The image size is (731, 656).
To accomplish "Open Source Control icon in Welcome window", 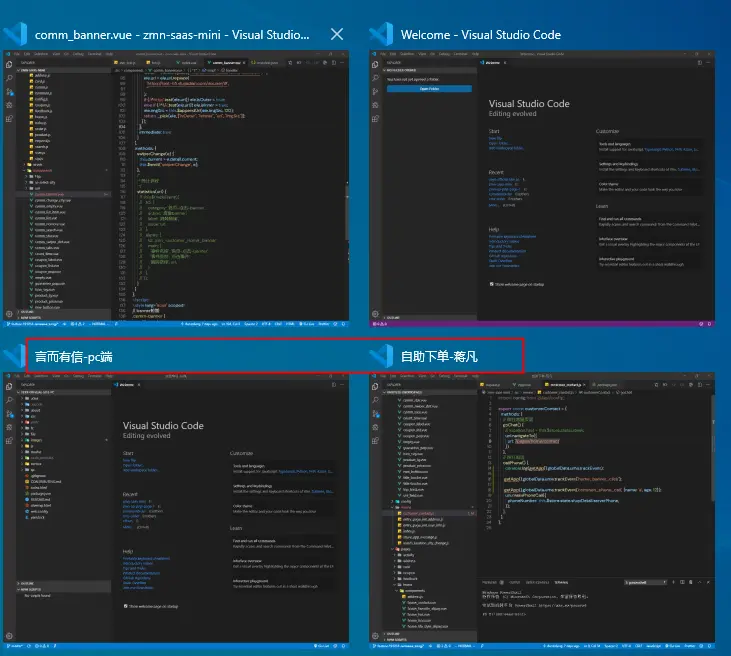I will click(375, 92).
